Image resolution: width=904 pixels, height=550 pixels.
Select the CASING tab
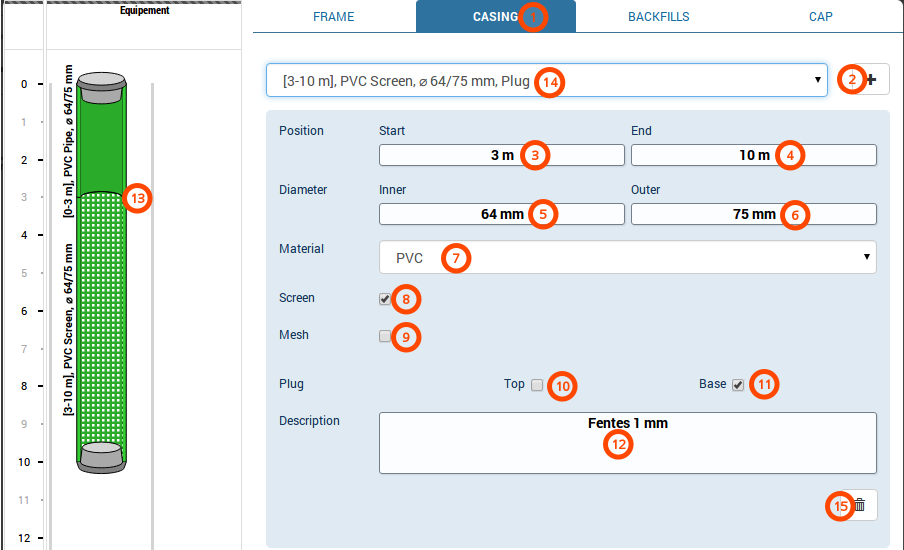pos(495,17)
